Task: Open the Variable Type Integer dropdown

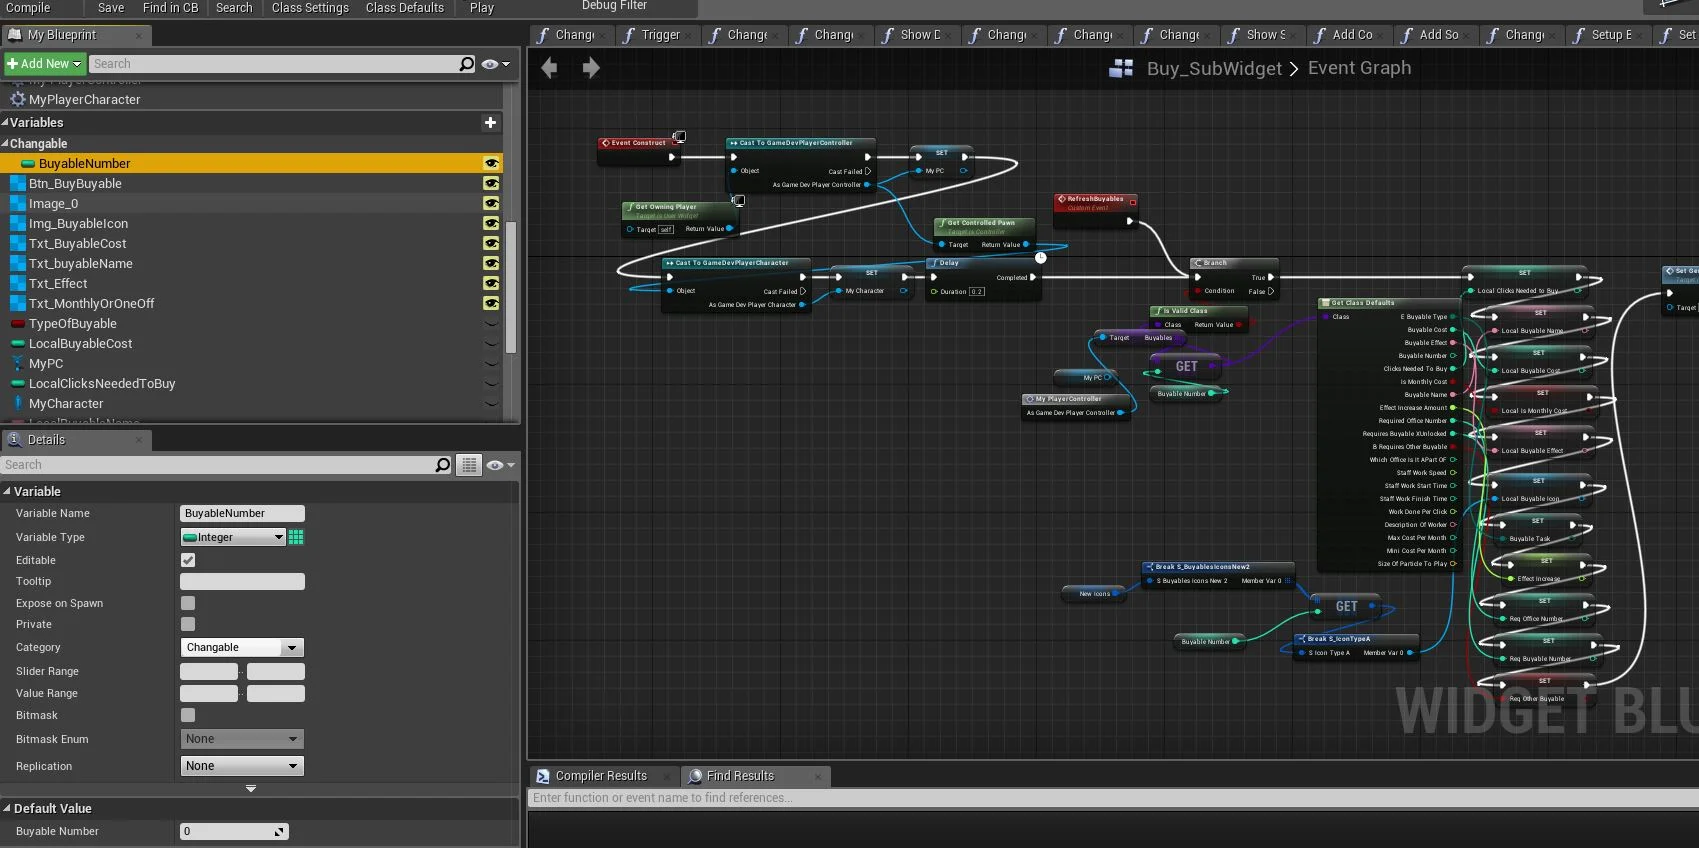Action: (233, 537)
